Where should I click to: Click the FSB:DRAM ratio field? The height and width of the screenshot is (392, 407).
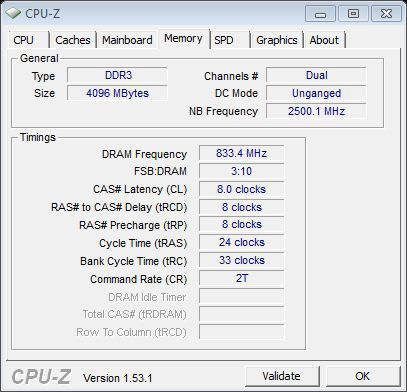[241, 171]
